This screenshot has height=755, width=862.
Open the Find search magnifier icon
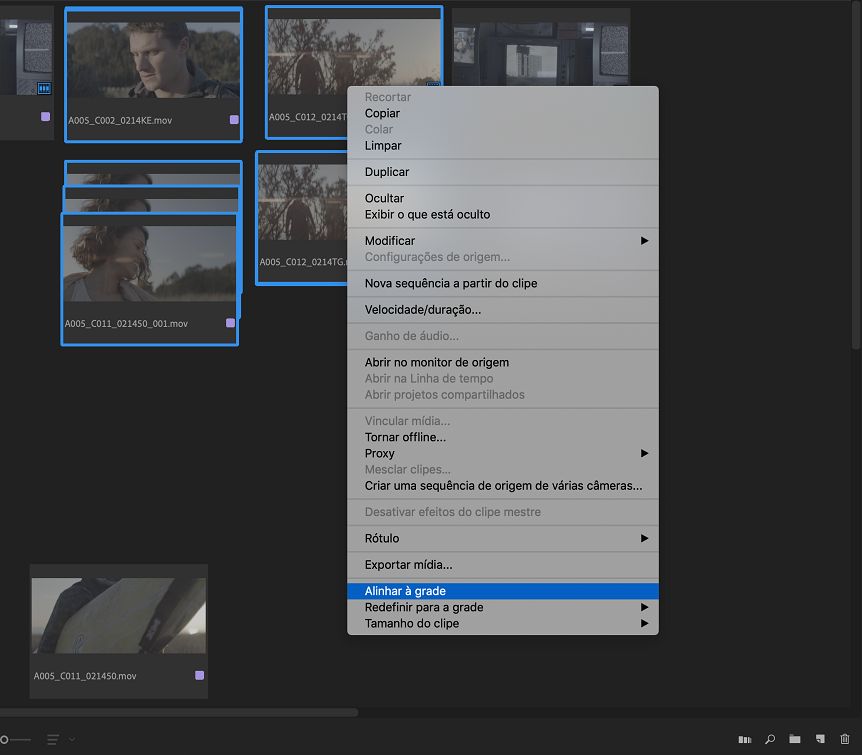770,739
